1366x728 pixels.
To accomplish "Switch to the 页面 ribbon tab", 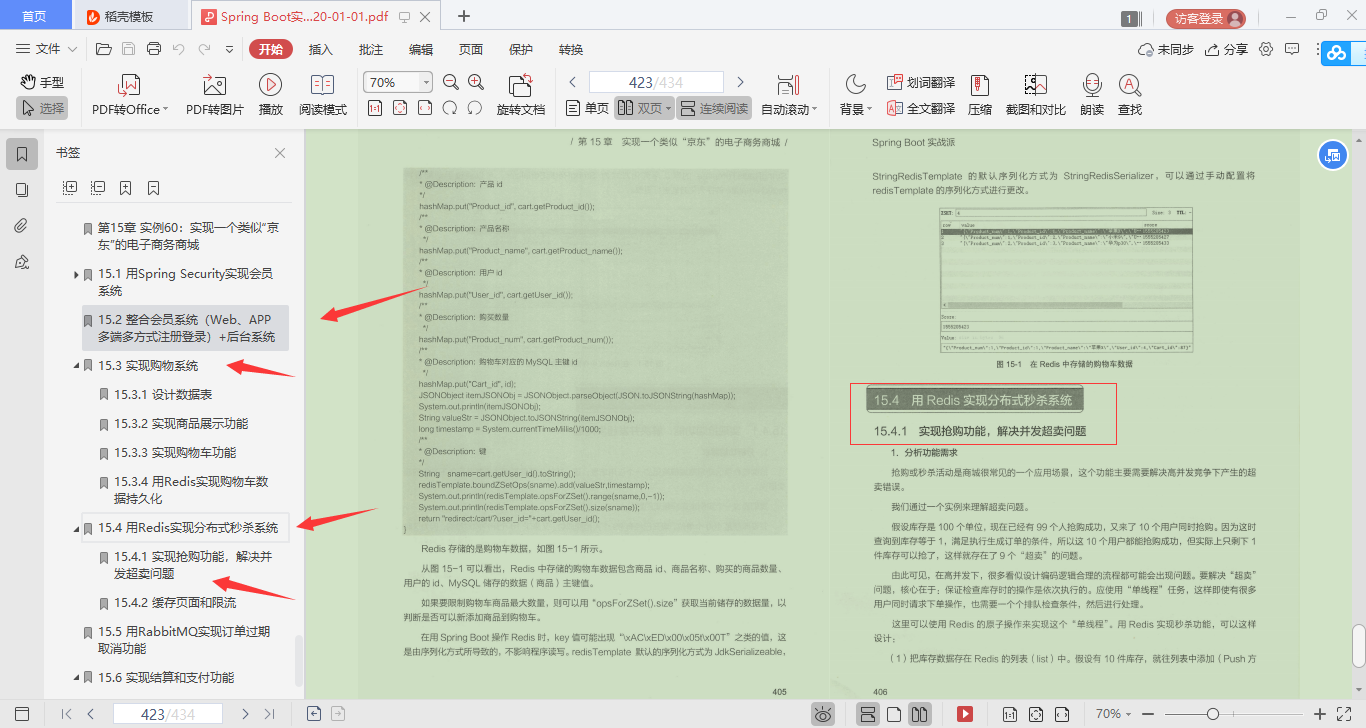I will pos(471,49).
